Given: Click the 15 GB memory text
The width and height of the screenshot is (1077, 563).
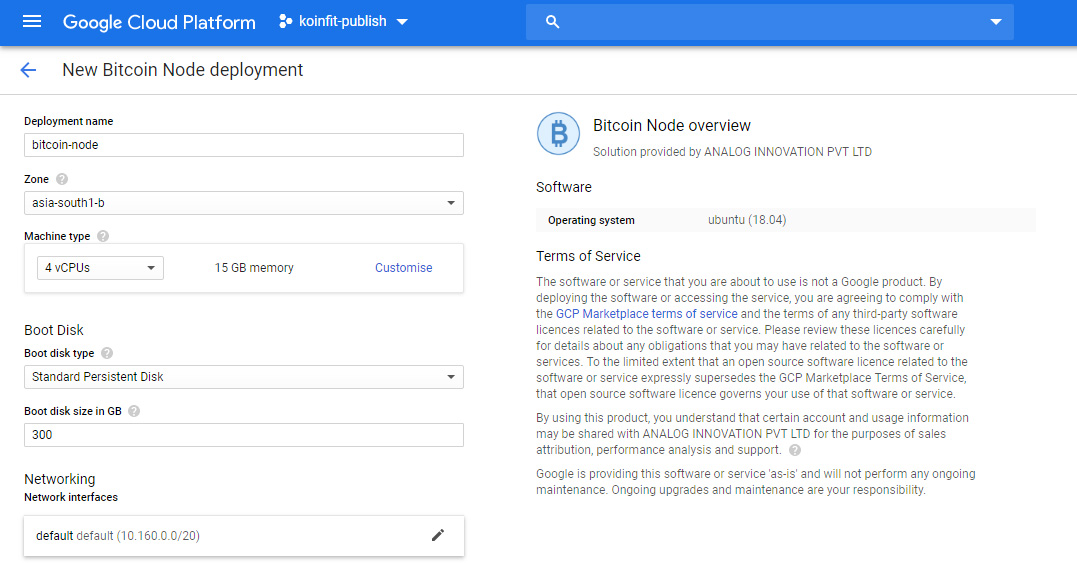Looking at the screenshot, I should [x=254, y=268].
